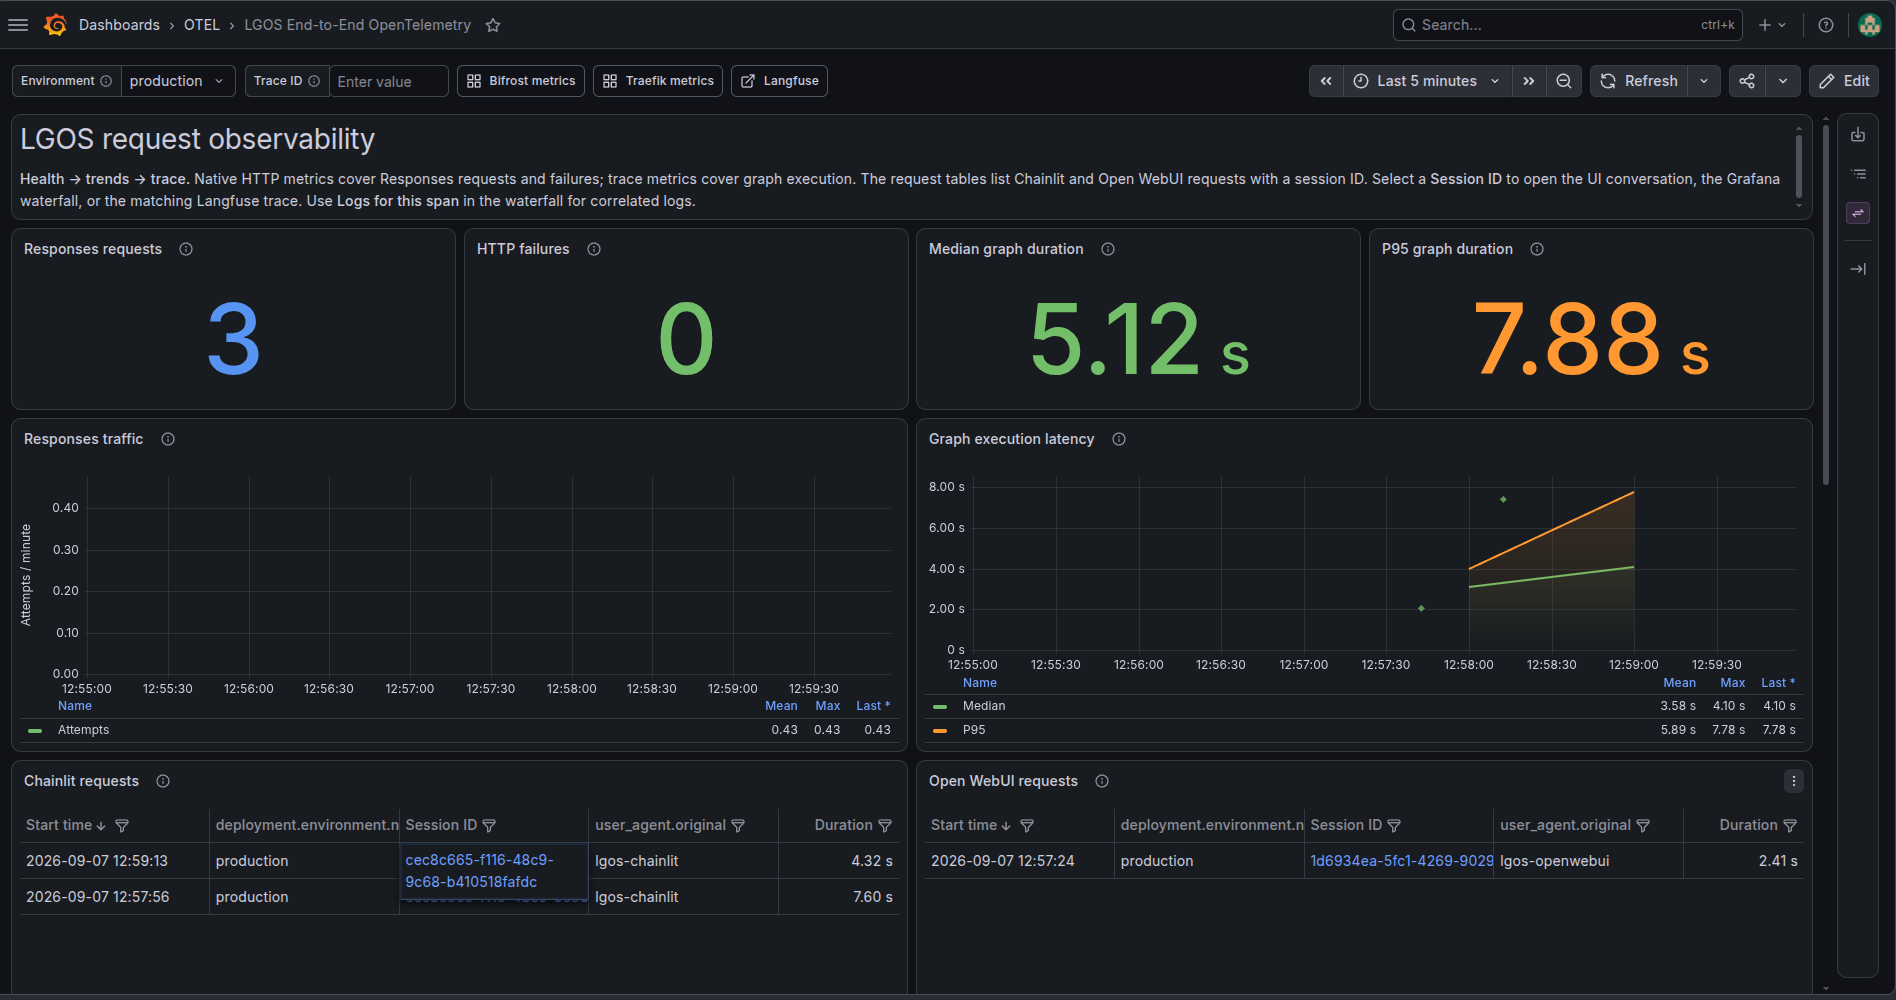Open the user profile avatar
The width and height of the screenshot is (1896, 1000).
click(x=1870, y=25)
